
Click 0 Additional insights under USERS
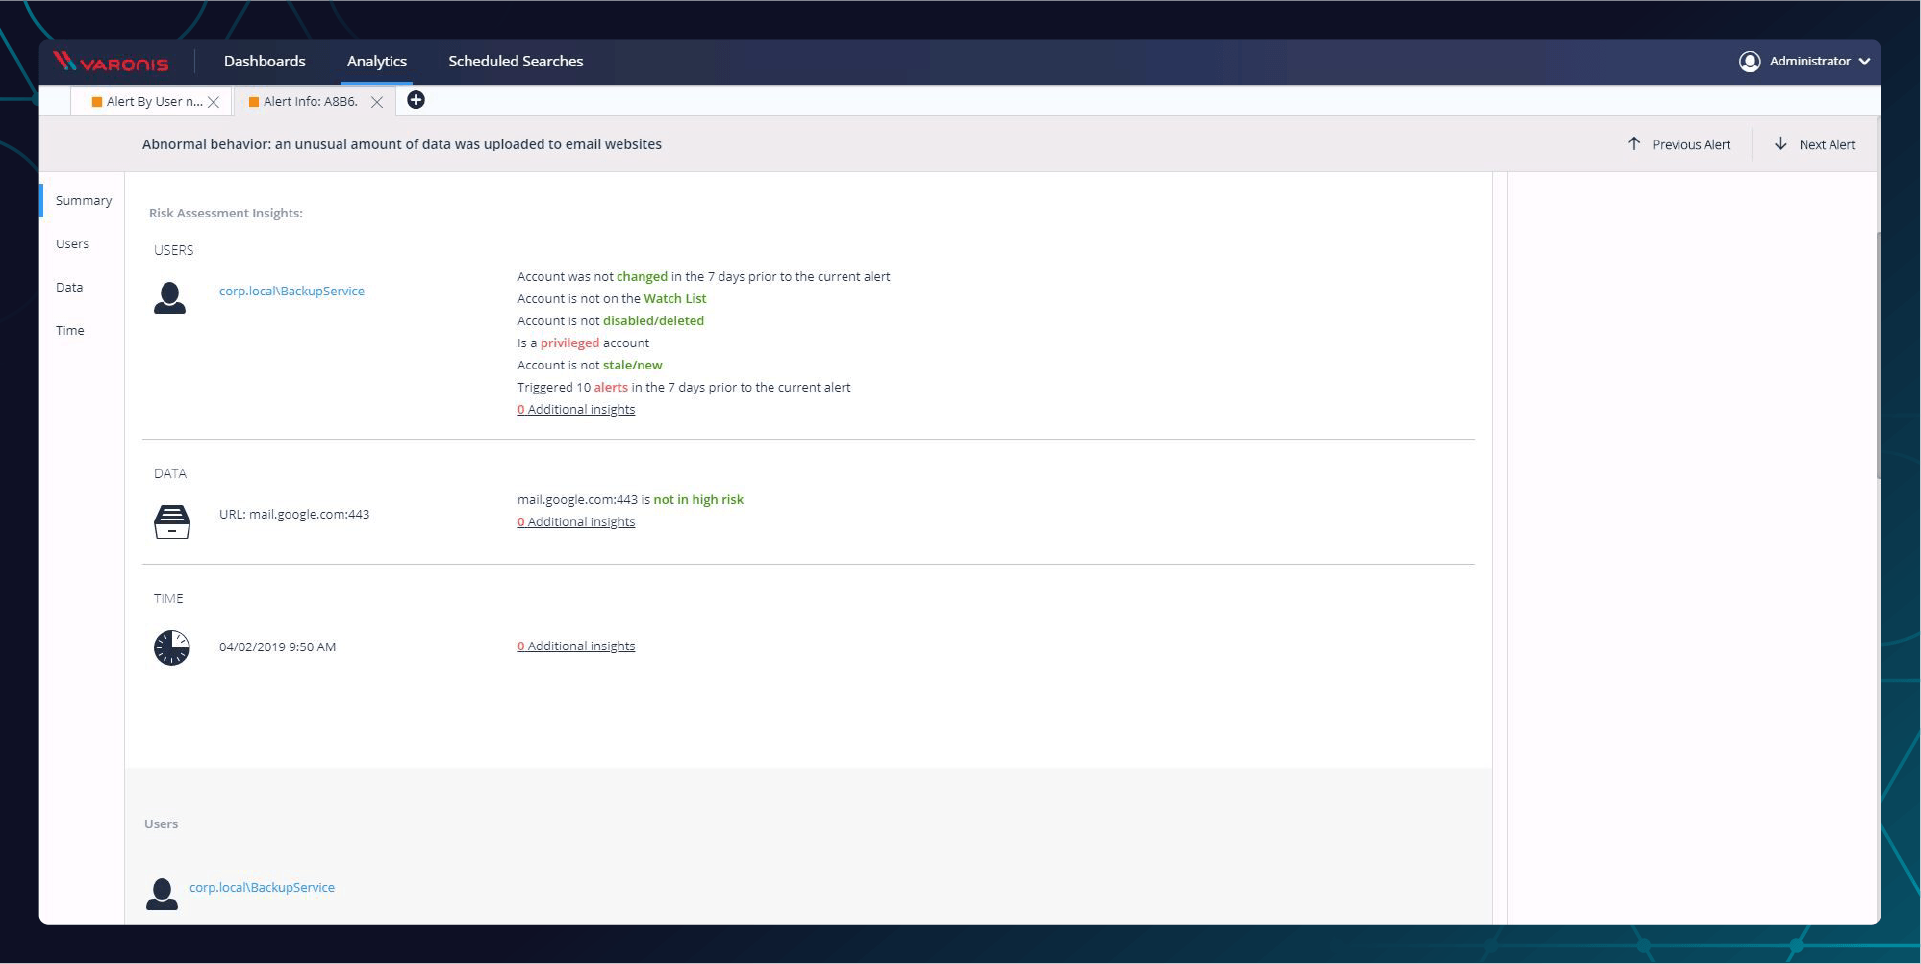(x=576, y=409)
